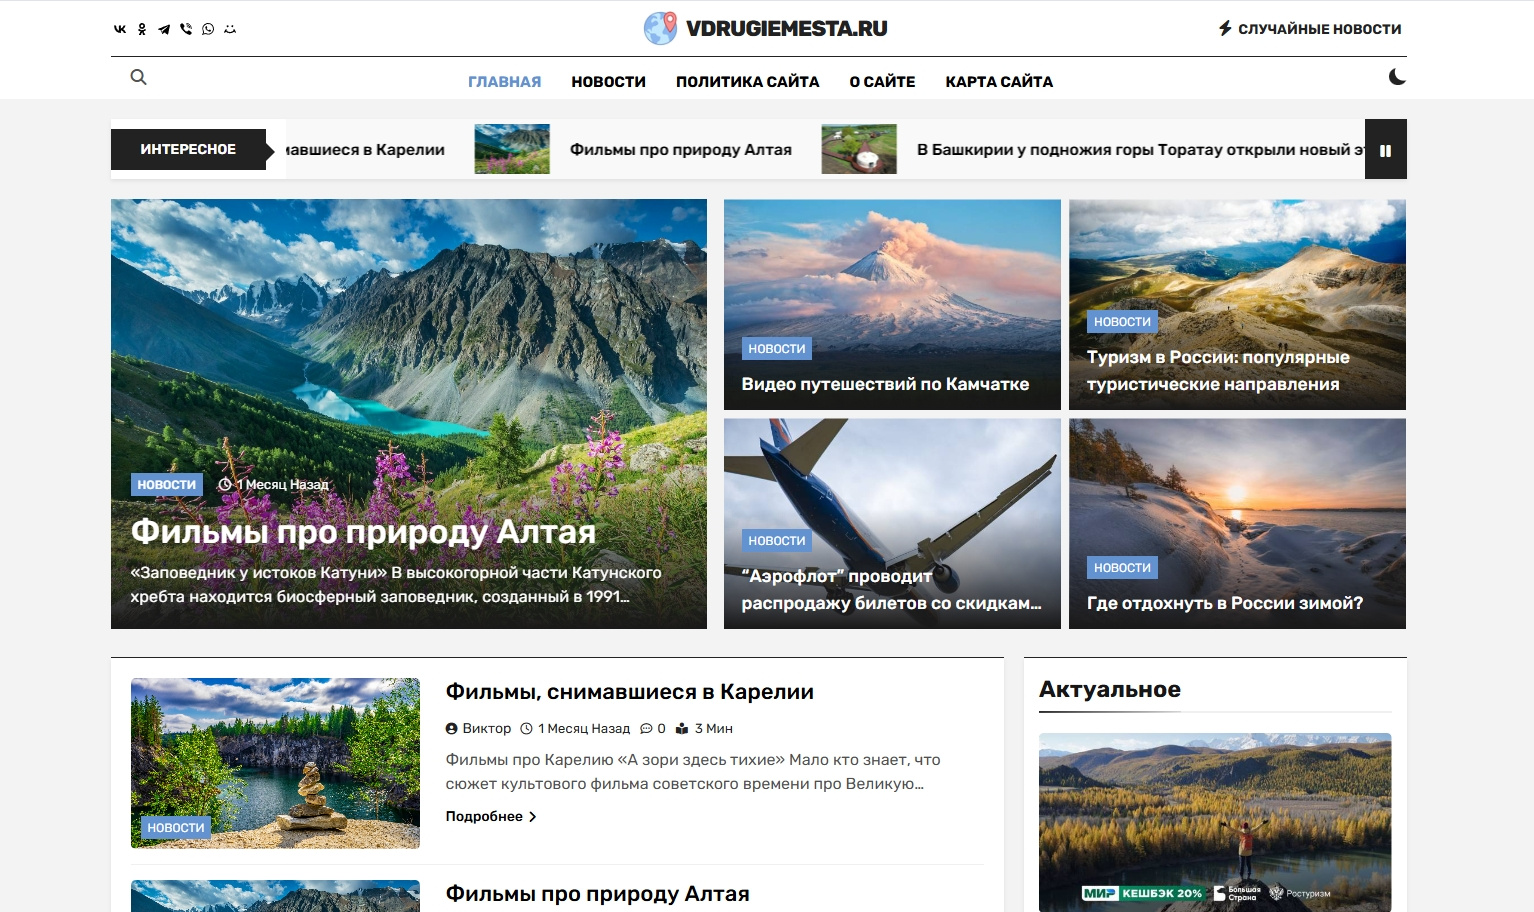Open the Новости menu item

pos(608,82)
